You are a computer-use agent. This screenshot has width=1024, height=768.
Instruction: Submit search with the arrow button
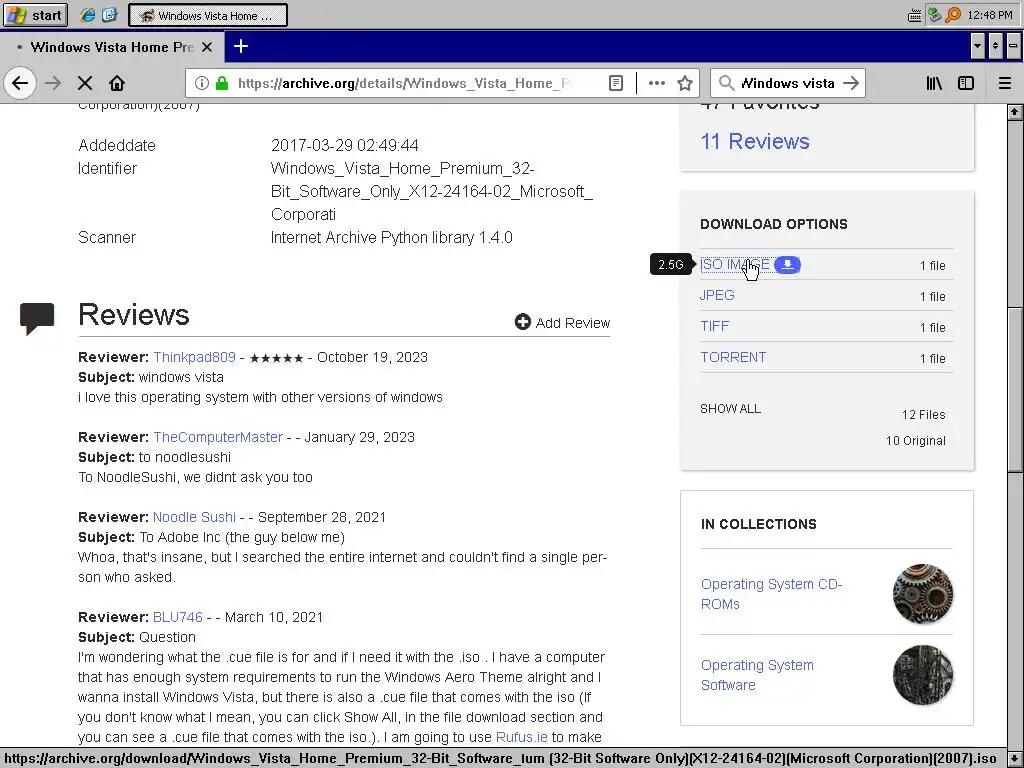(x=851, y=83)
